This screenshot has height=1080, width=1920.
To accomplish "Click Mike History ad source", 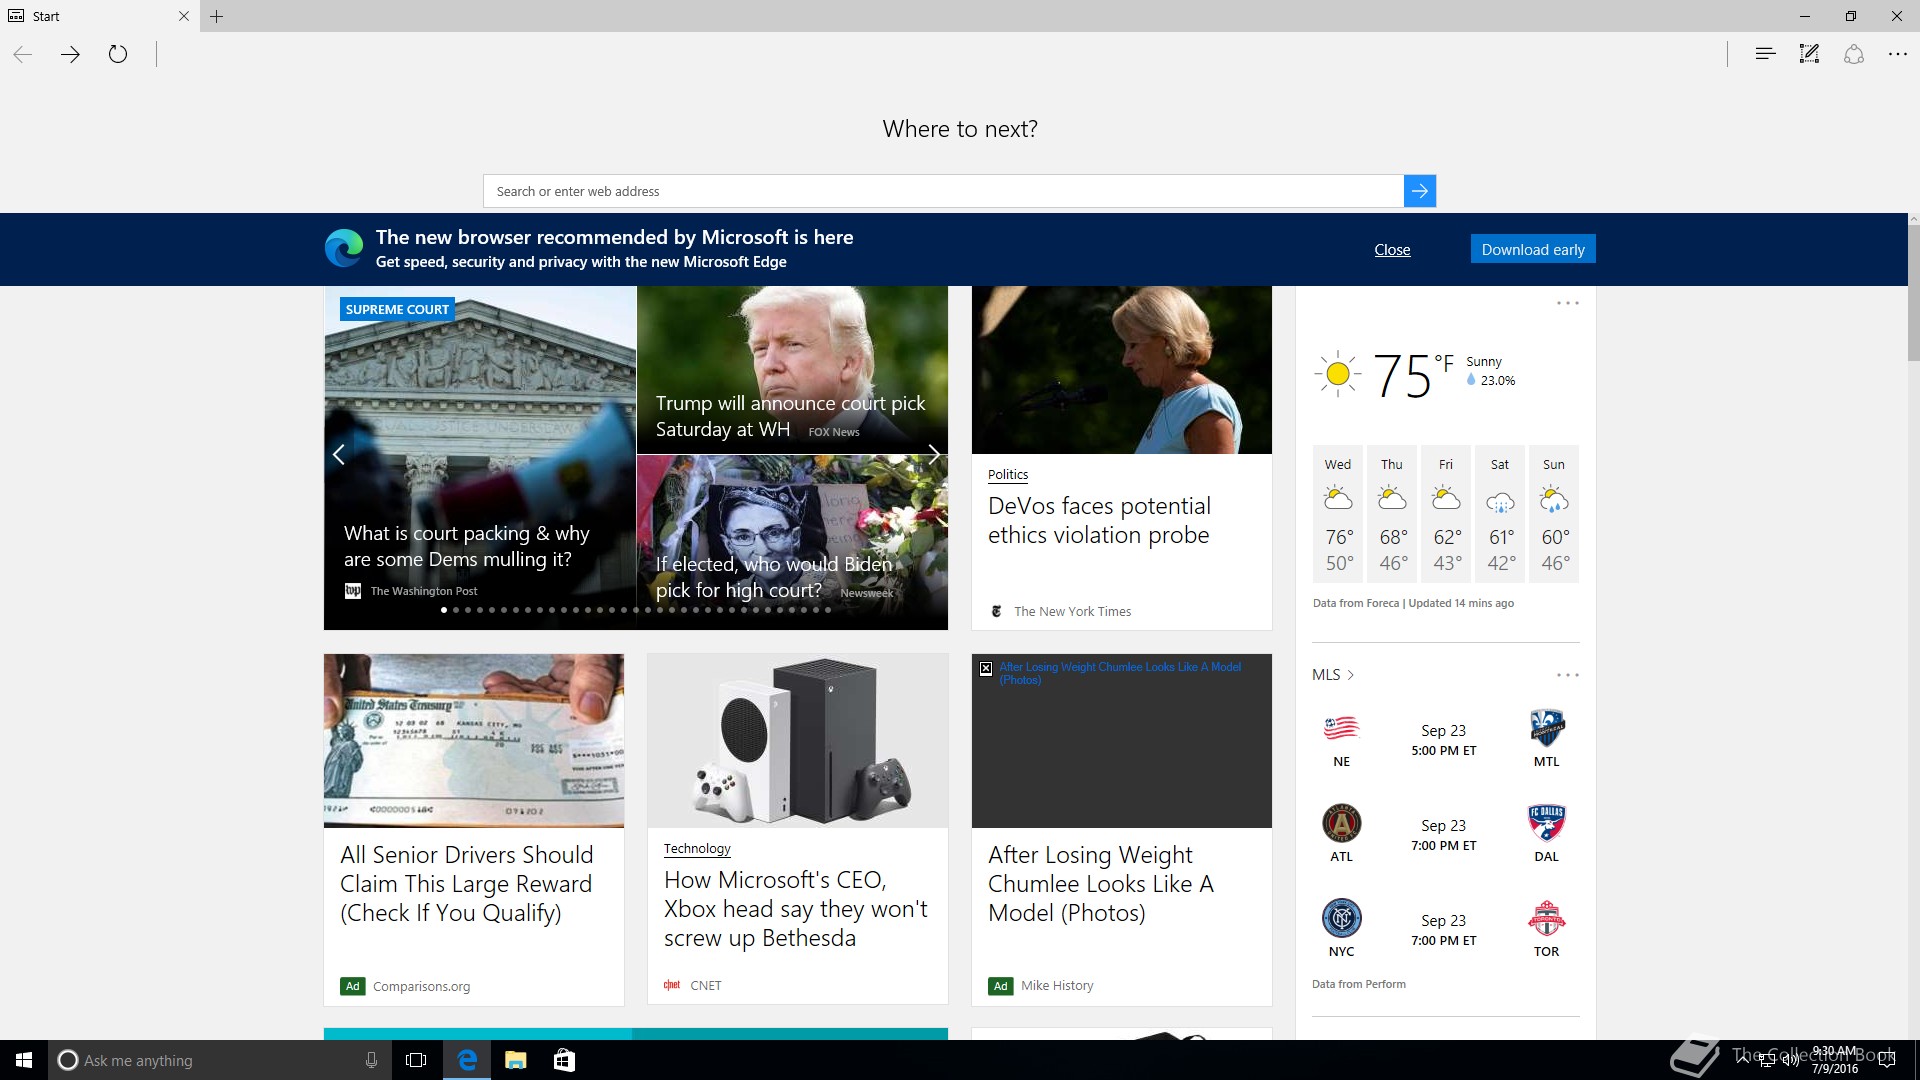I will 1057,985.
